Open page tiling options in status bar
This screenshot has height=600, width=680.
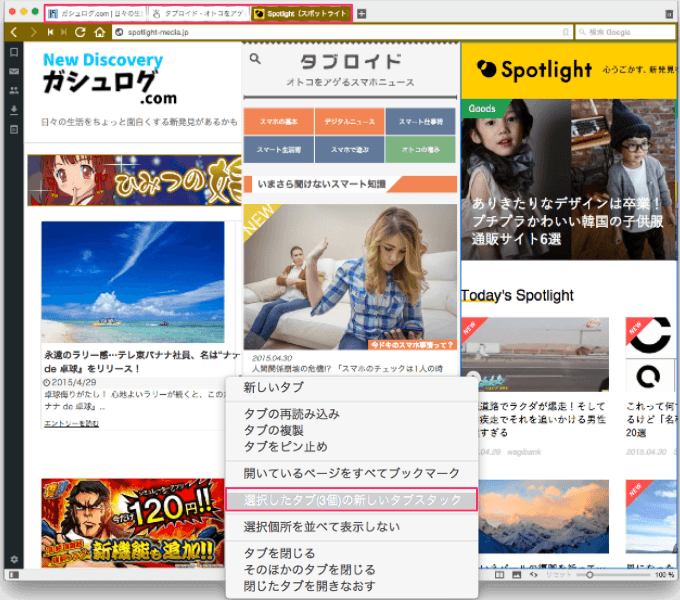coord(499,575)
